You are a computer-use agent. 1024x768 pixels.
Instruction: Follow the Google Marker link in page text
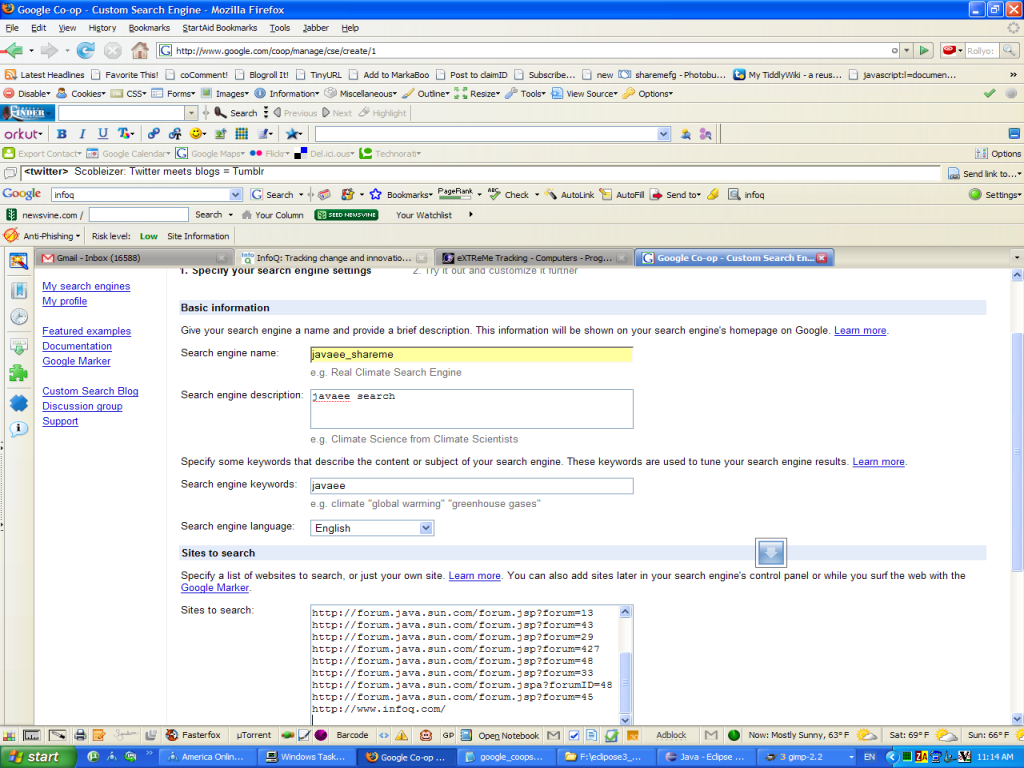click(215, 588)
